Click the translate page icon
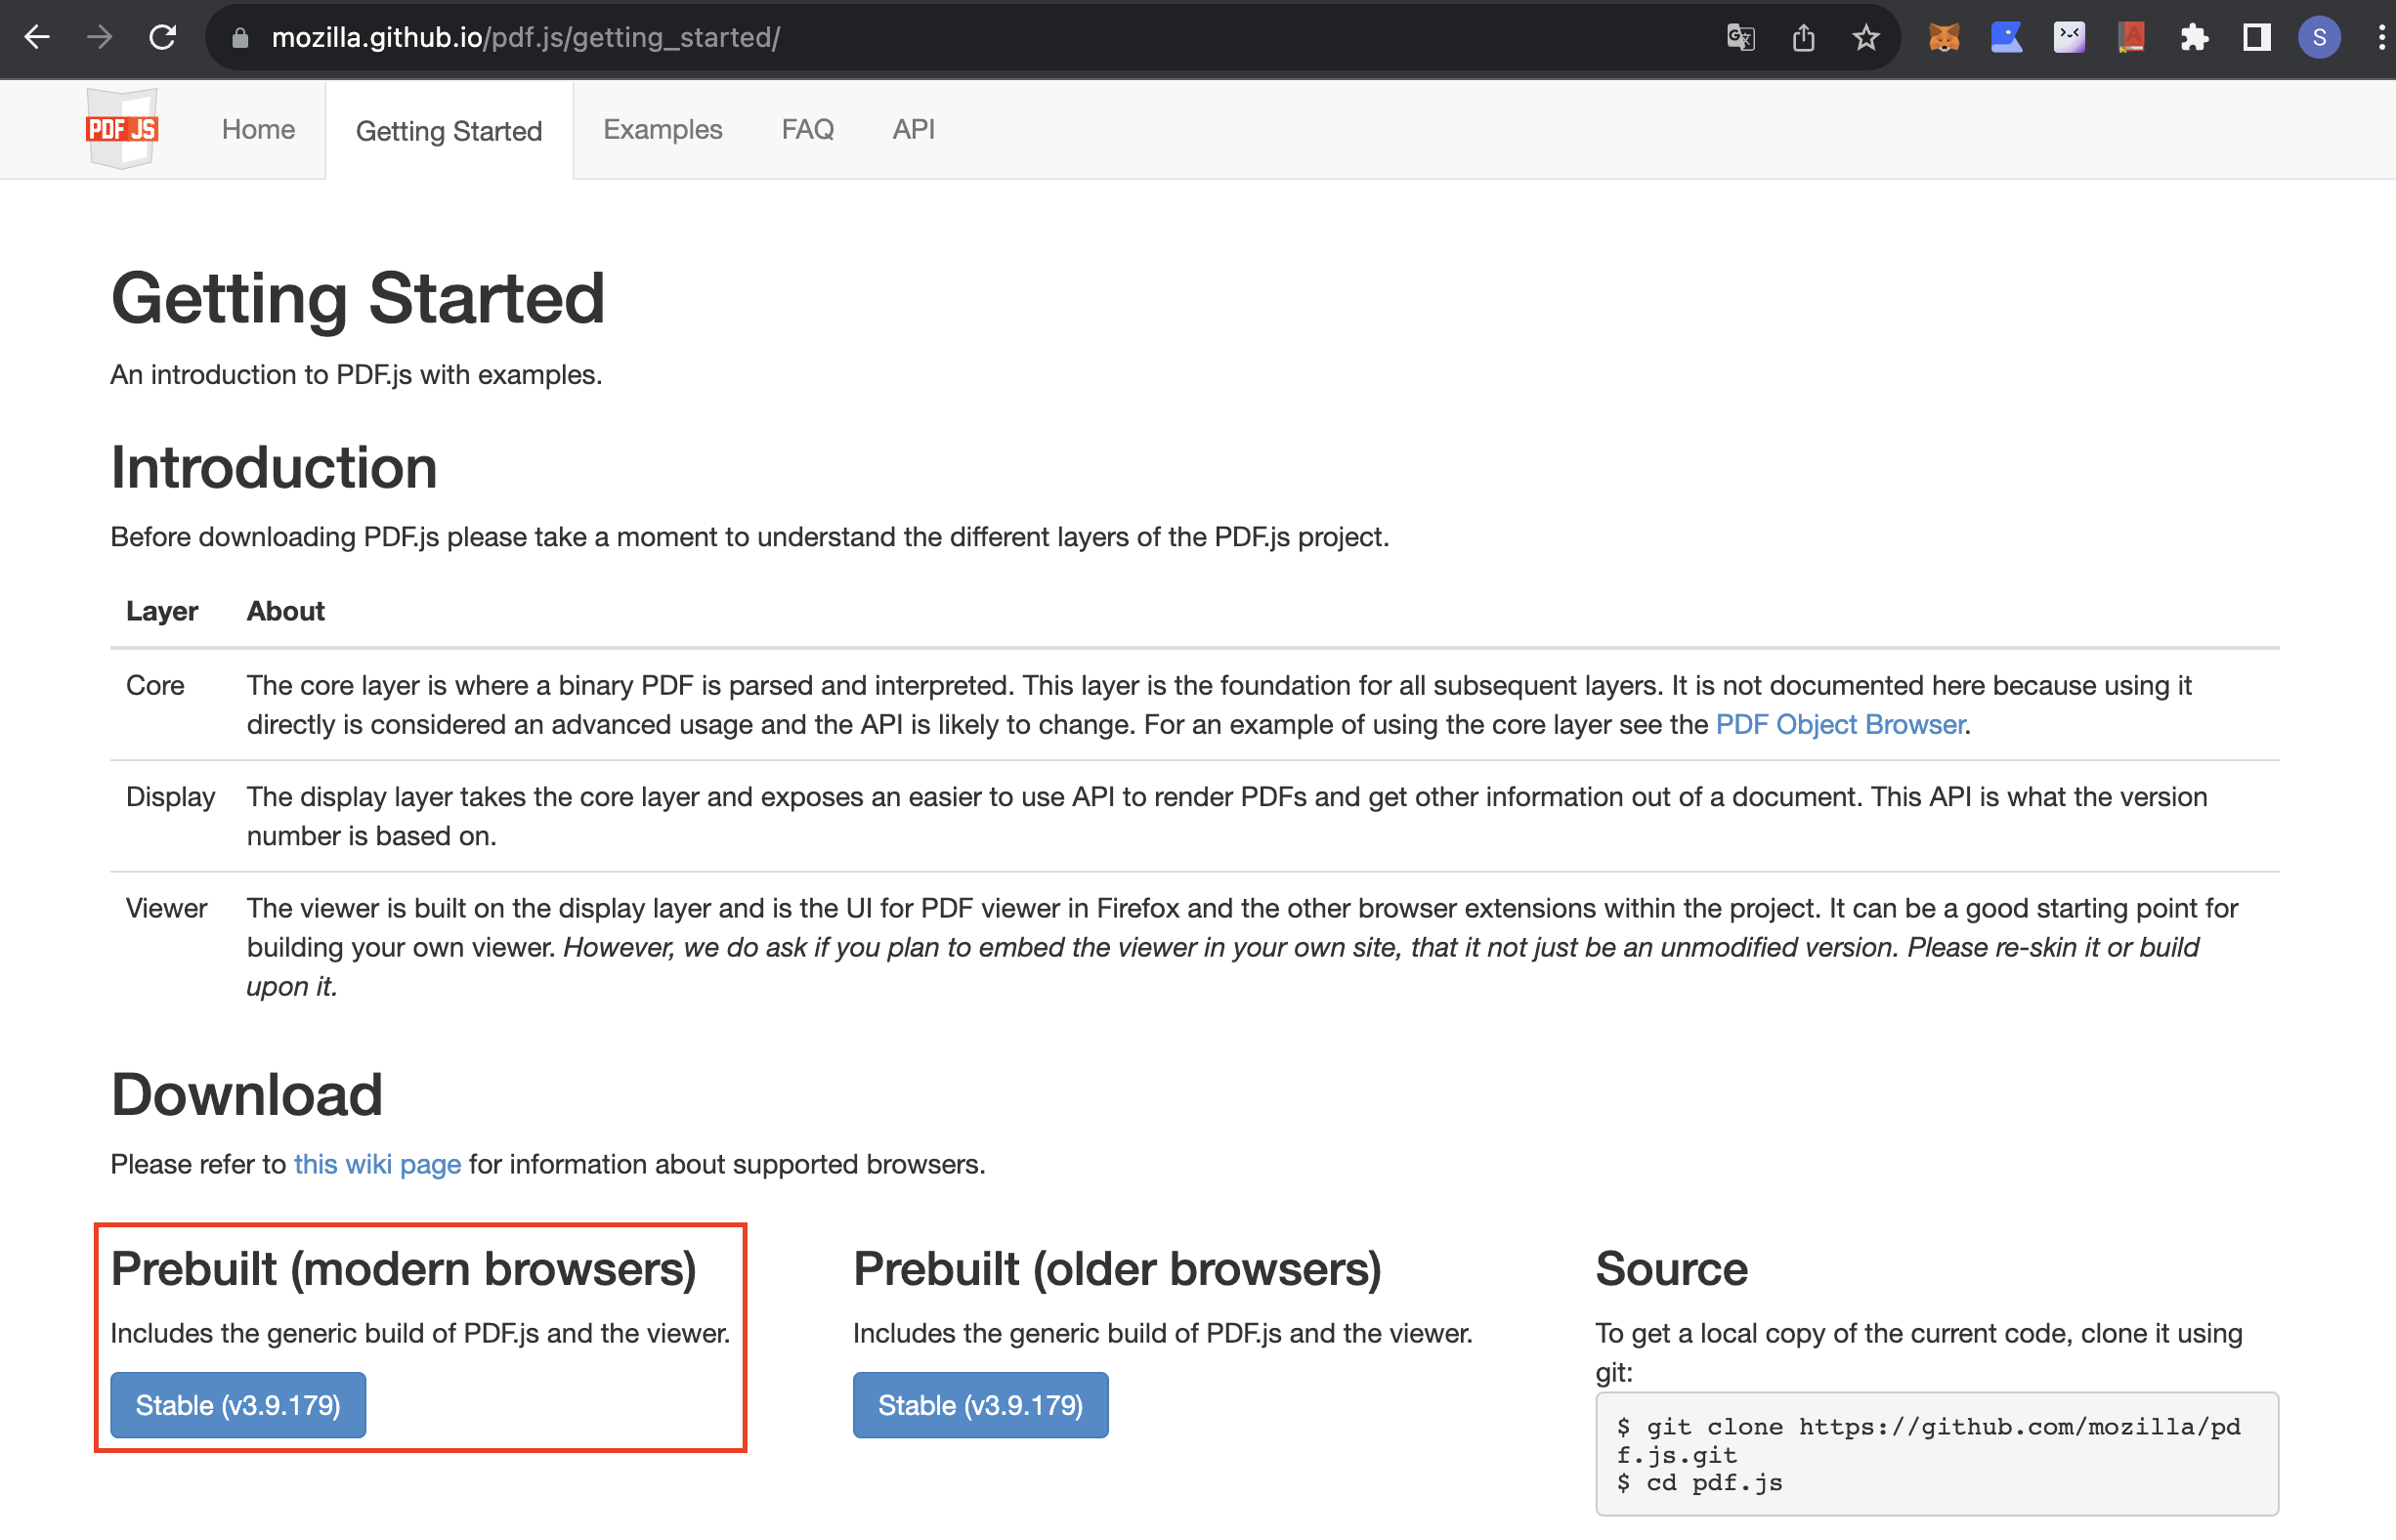Image resolution: width=2396 pixels, height=1540 pixels. pos(1740,38)
